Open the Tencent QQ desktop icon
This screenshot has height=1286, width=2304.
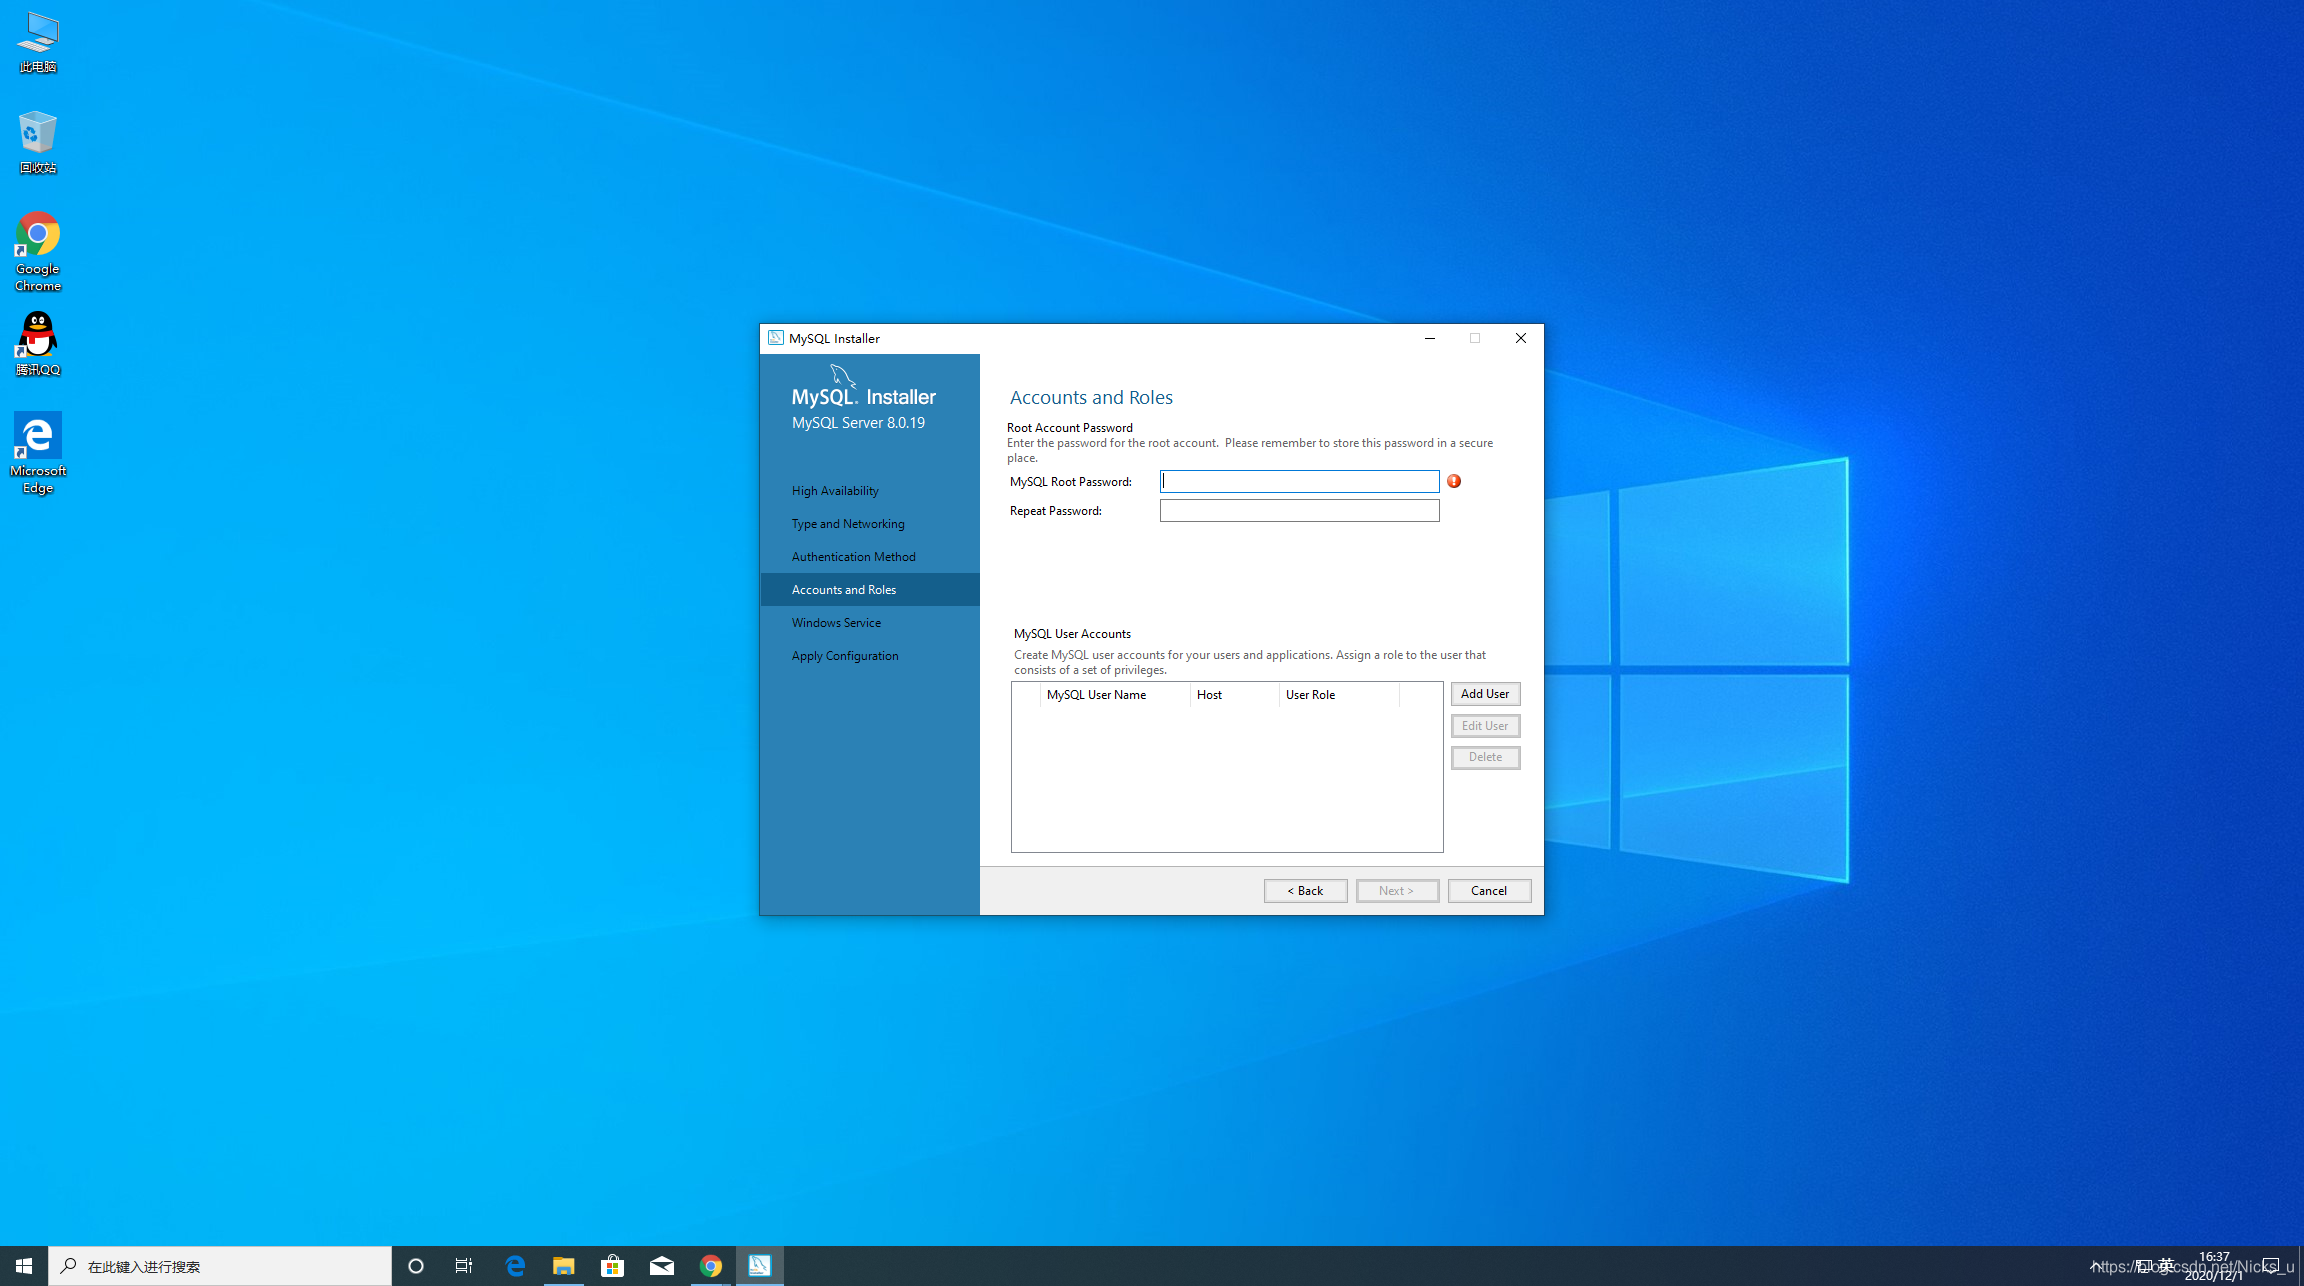(x=38, y=343)
